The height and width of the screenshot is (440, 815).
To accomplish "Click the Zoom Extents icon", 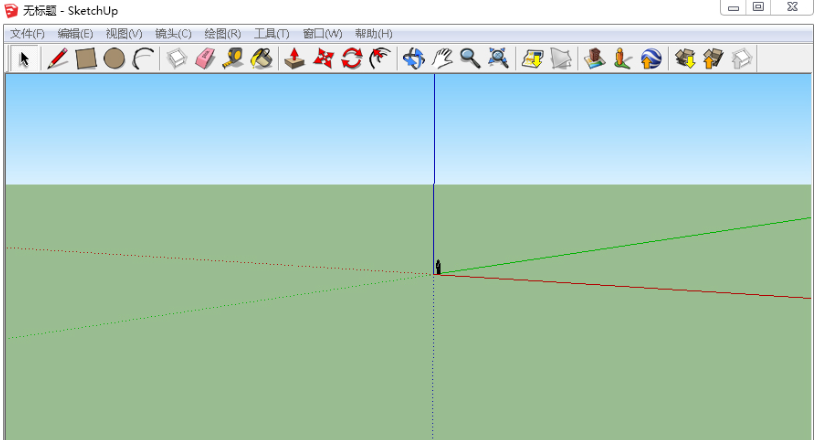I will pos(498,58).
